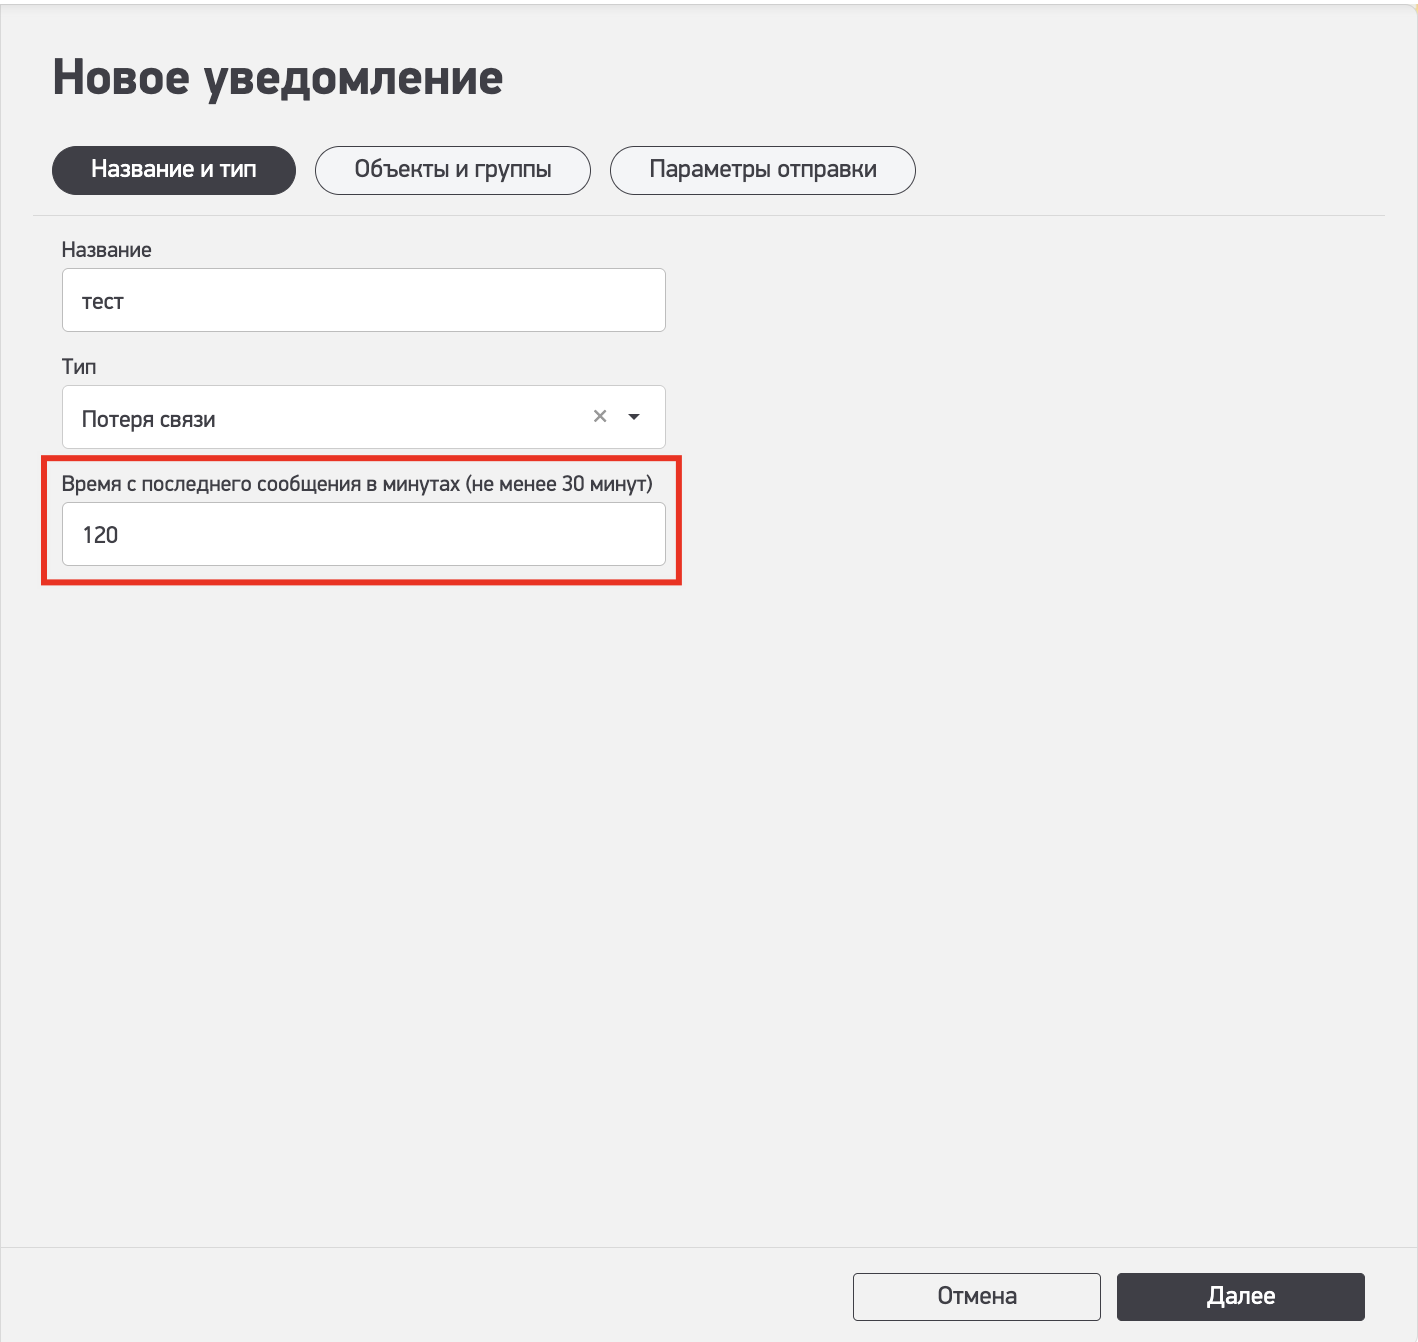
Task: Click the 'Новое уведомление' heading
Action: point(277,78)
